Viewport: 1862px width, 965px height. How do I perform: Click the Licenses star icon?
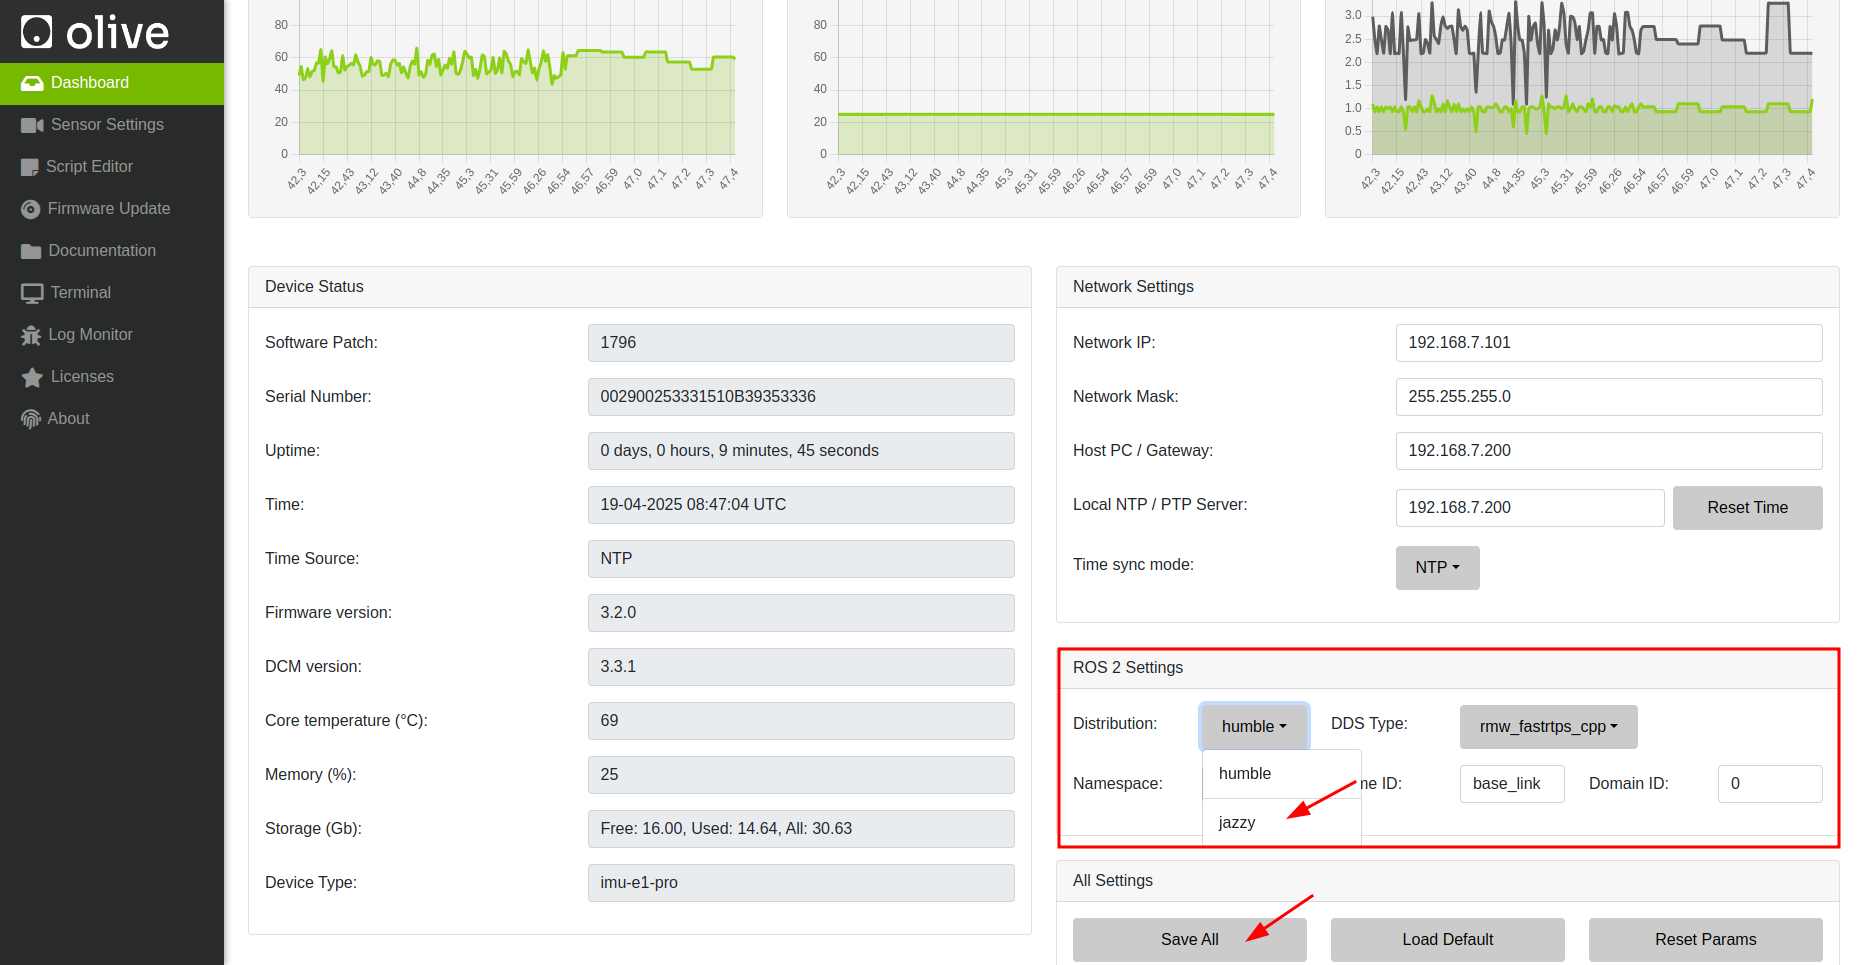coord(32,377)
